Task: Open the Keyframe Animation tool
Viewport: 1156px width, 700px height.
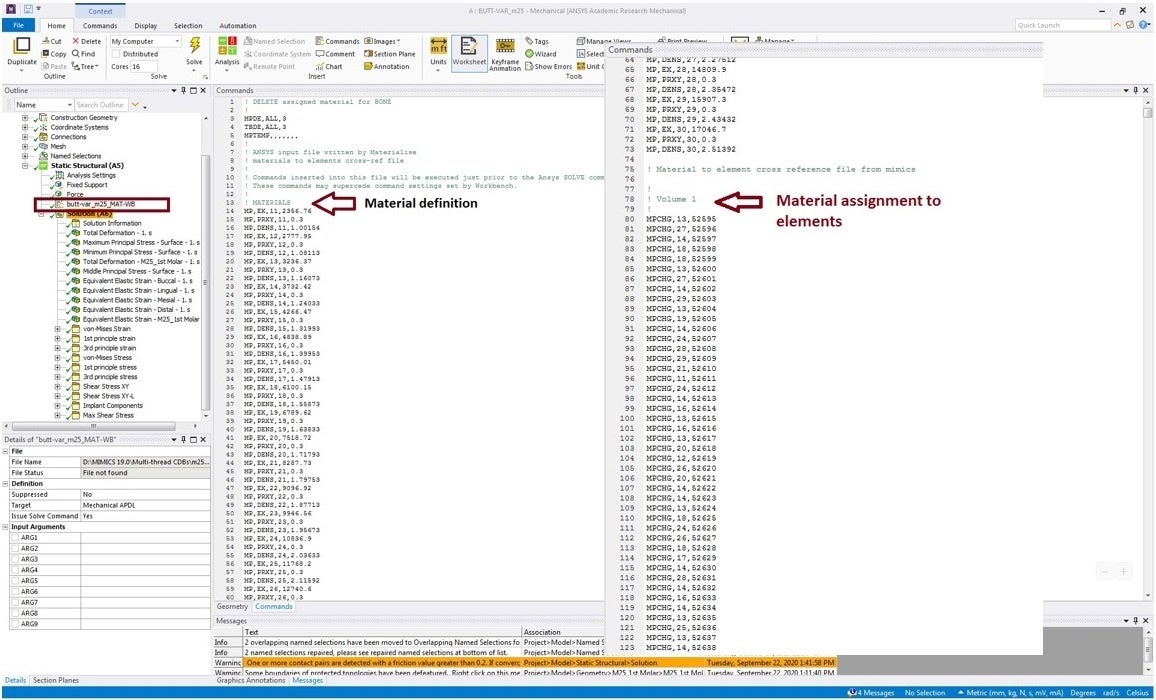Action: (x=505, y=54)
